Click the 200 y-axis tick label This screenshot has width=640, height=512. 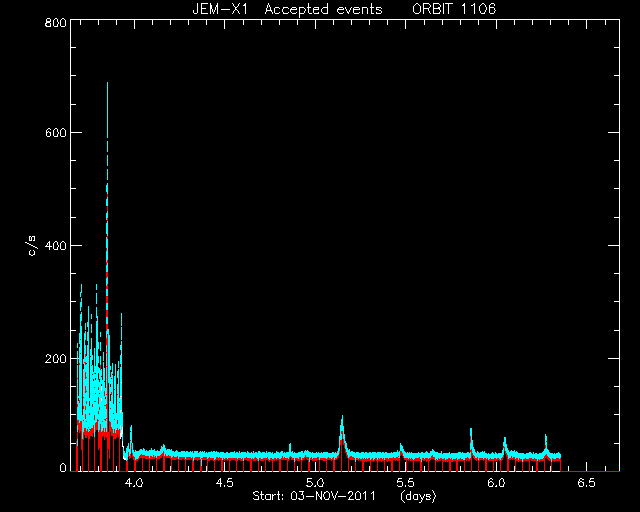[55, 359]
